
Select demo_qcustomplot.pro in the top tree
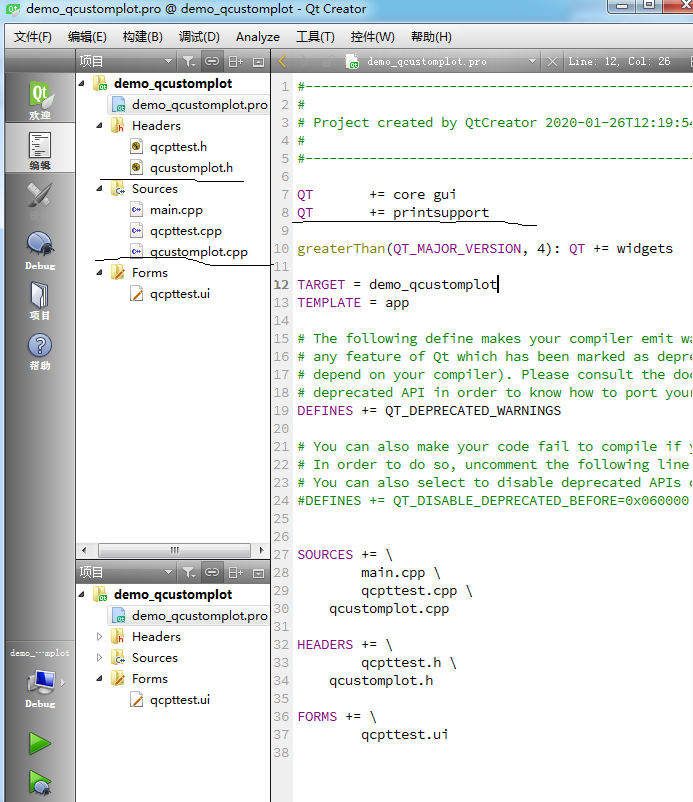pyautogui.click(x=199, y=104)
